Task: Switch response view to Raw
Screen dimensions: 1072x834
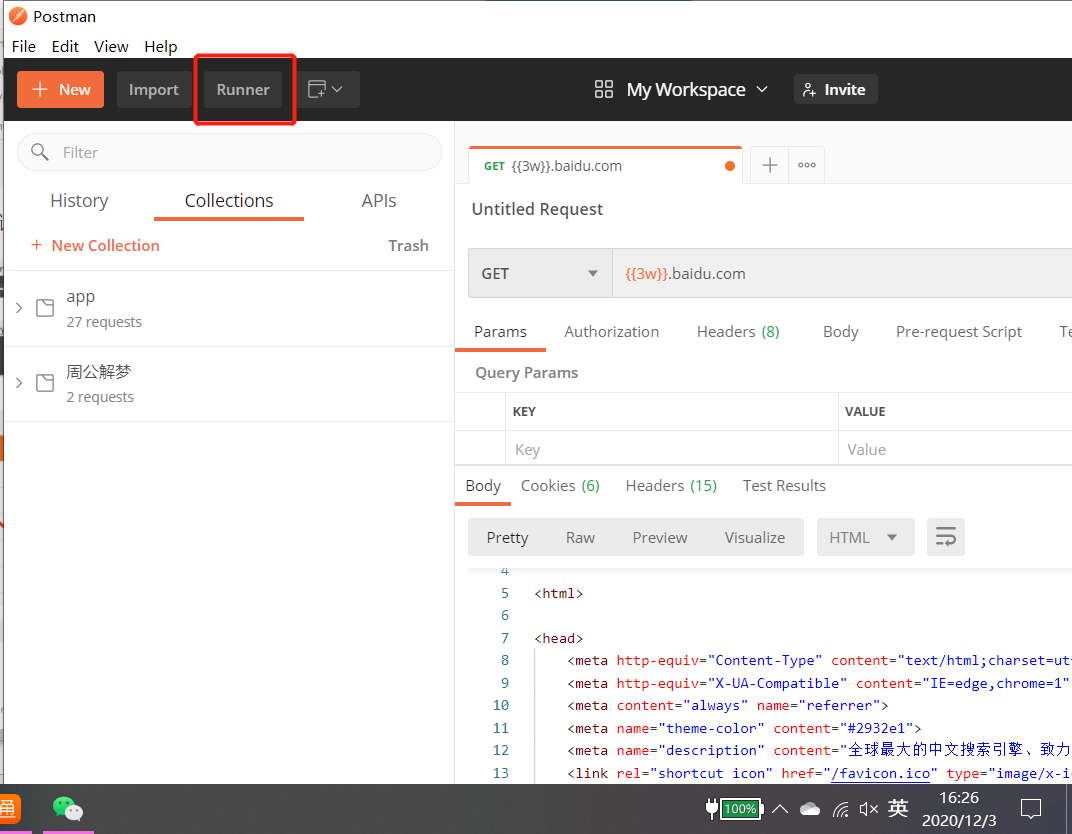Action: [580, 537]
